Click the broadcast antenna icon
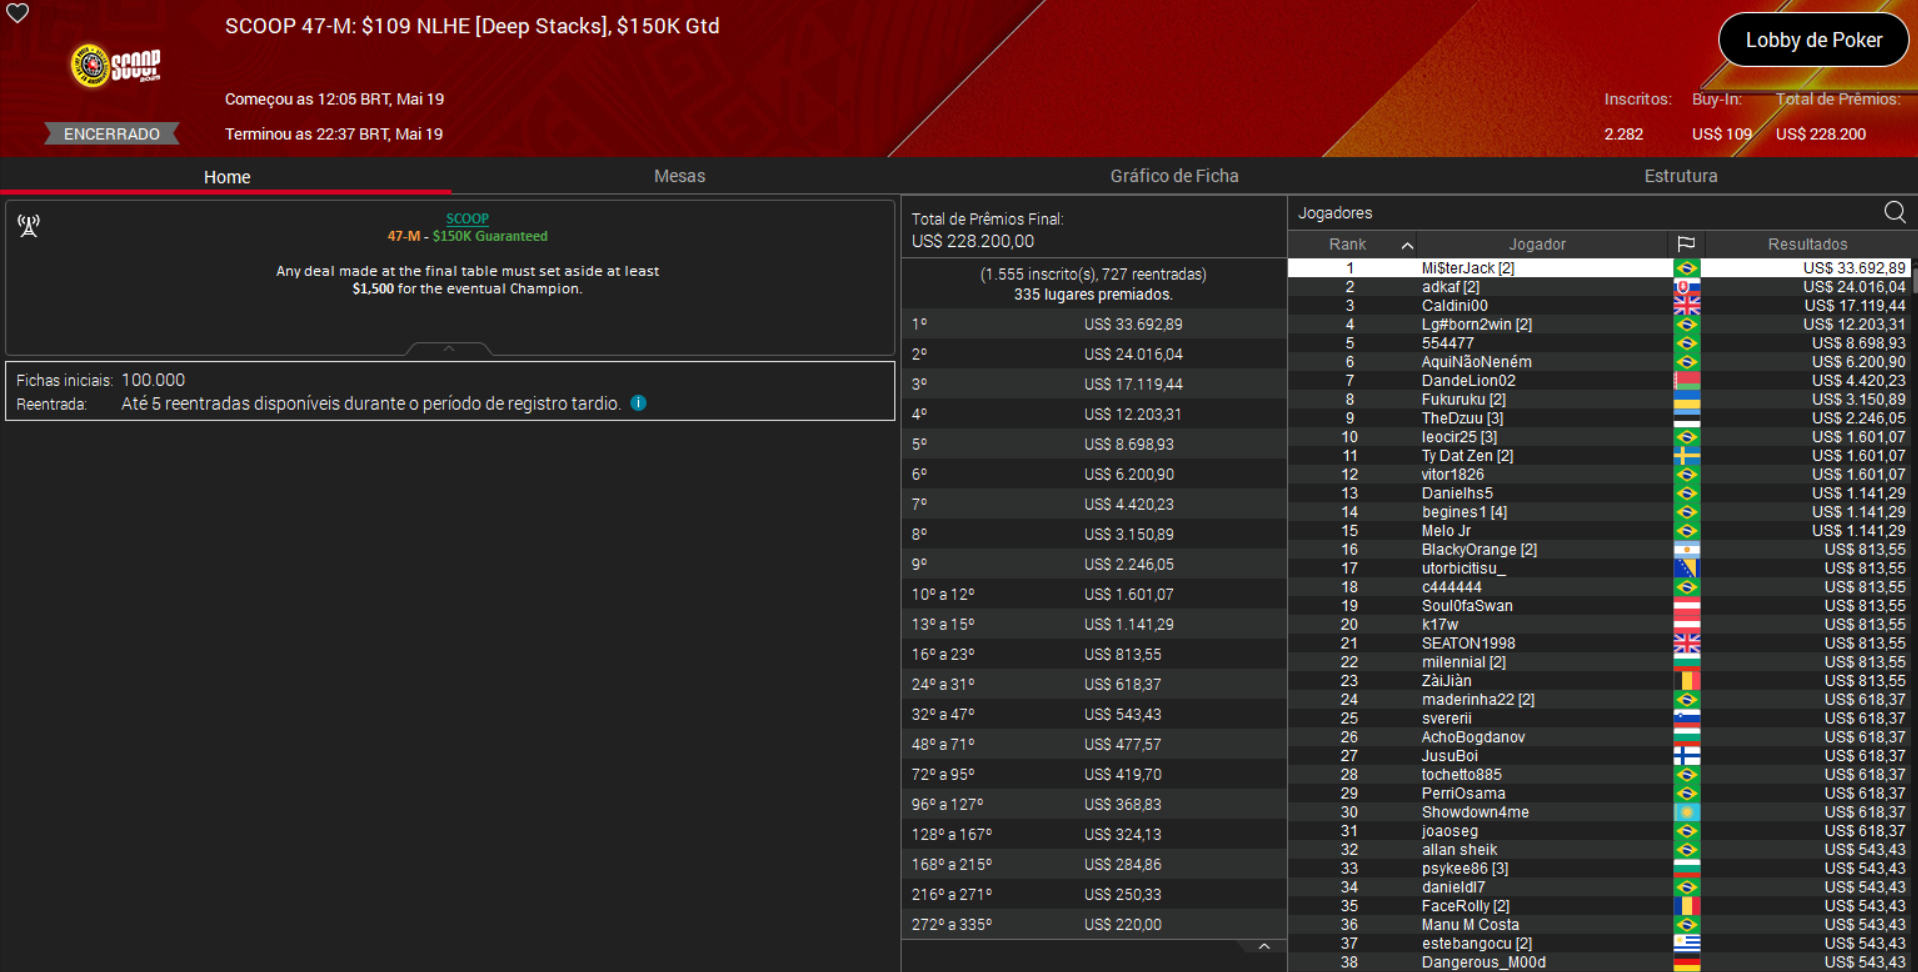The width and height of the screenshot is (1918, 972). pyautogui.click(x=29, y=226)
